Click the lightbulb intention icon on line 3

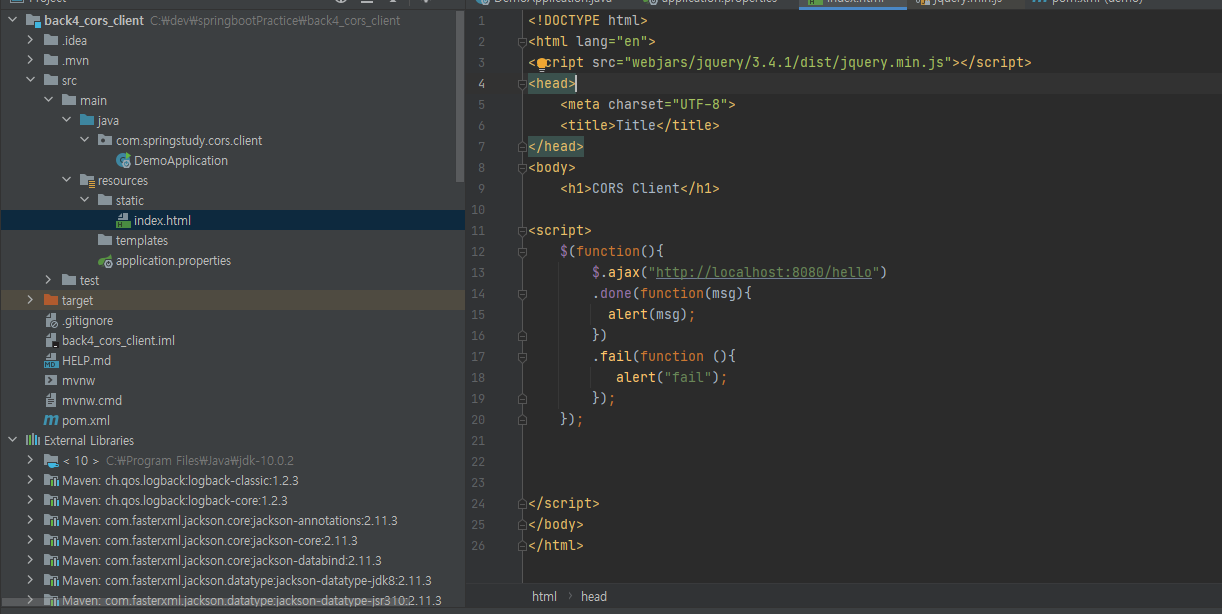point(543,63)
